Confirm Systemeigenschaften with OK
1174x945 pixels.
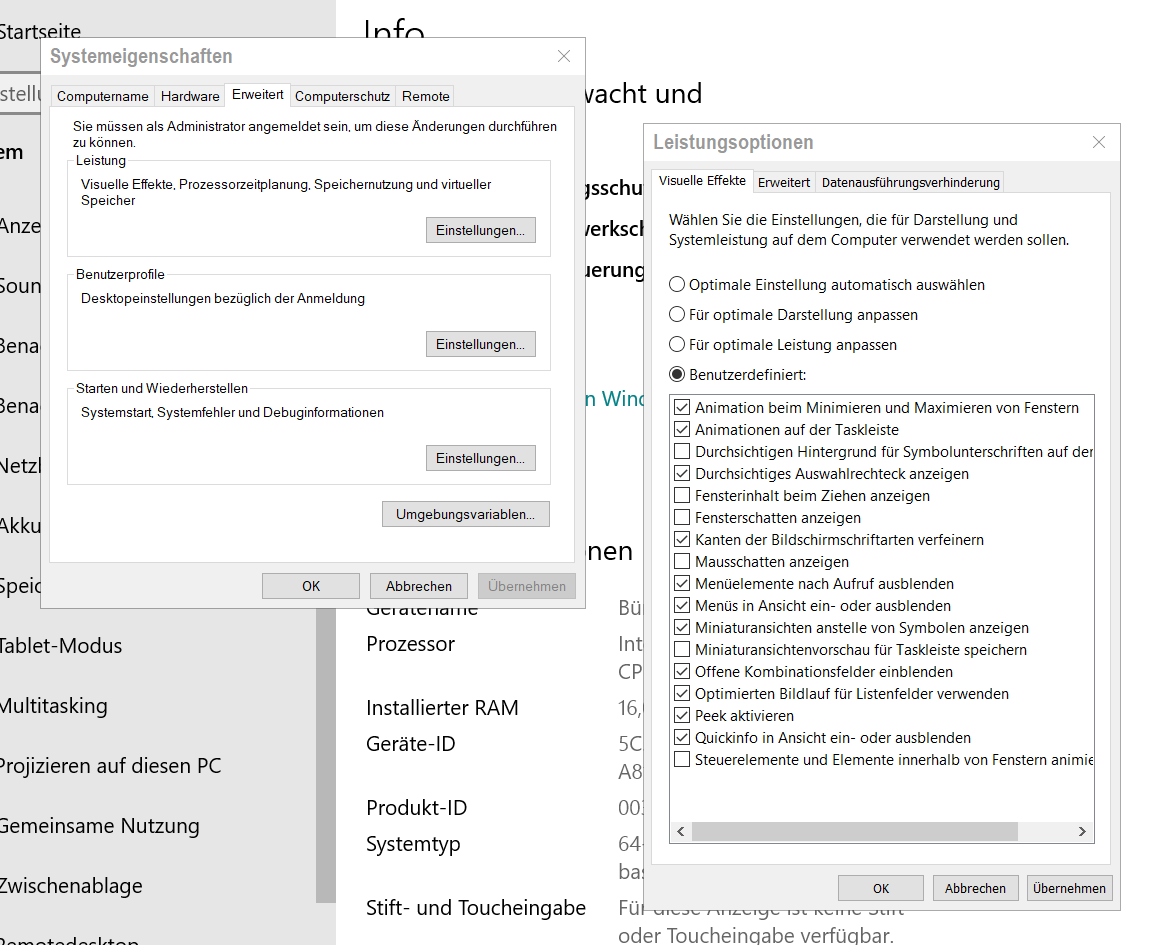click(311, 586)
